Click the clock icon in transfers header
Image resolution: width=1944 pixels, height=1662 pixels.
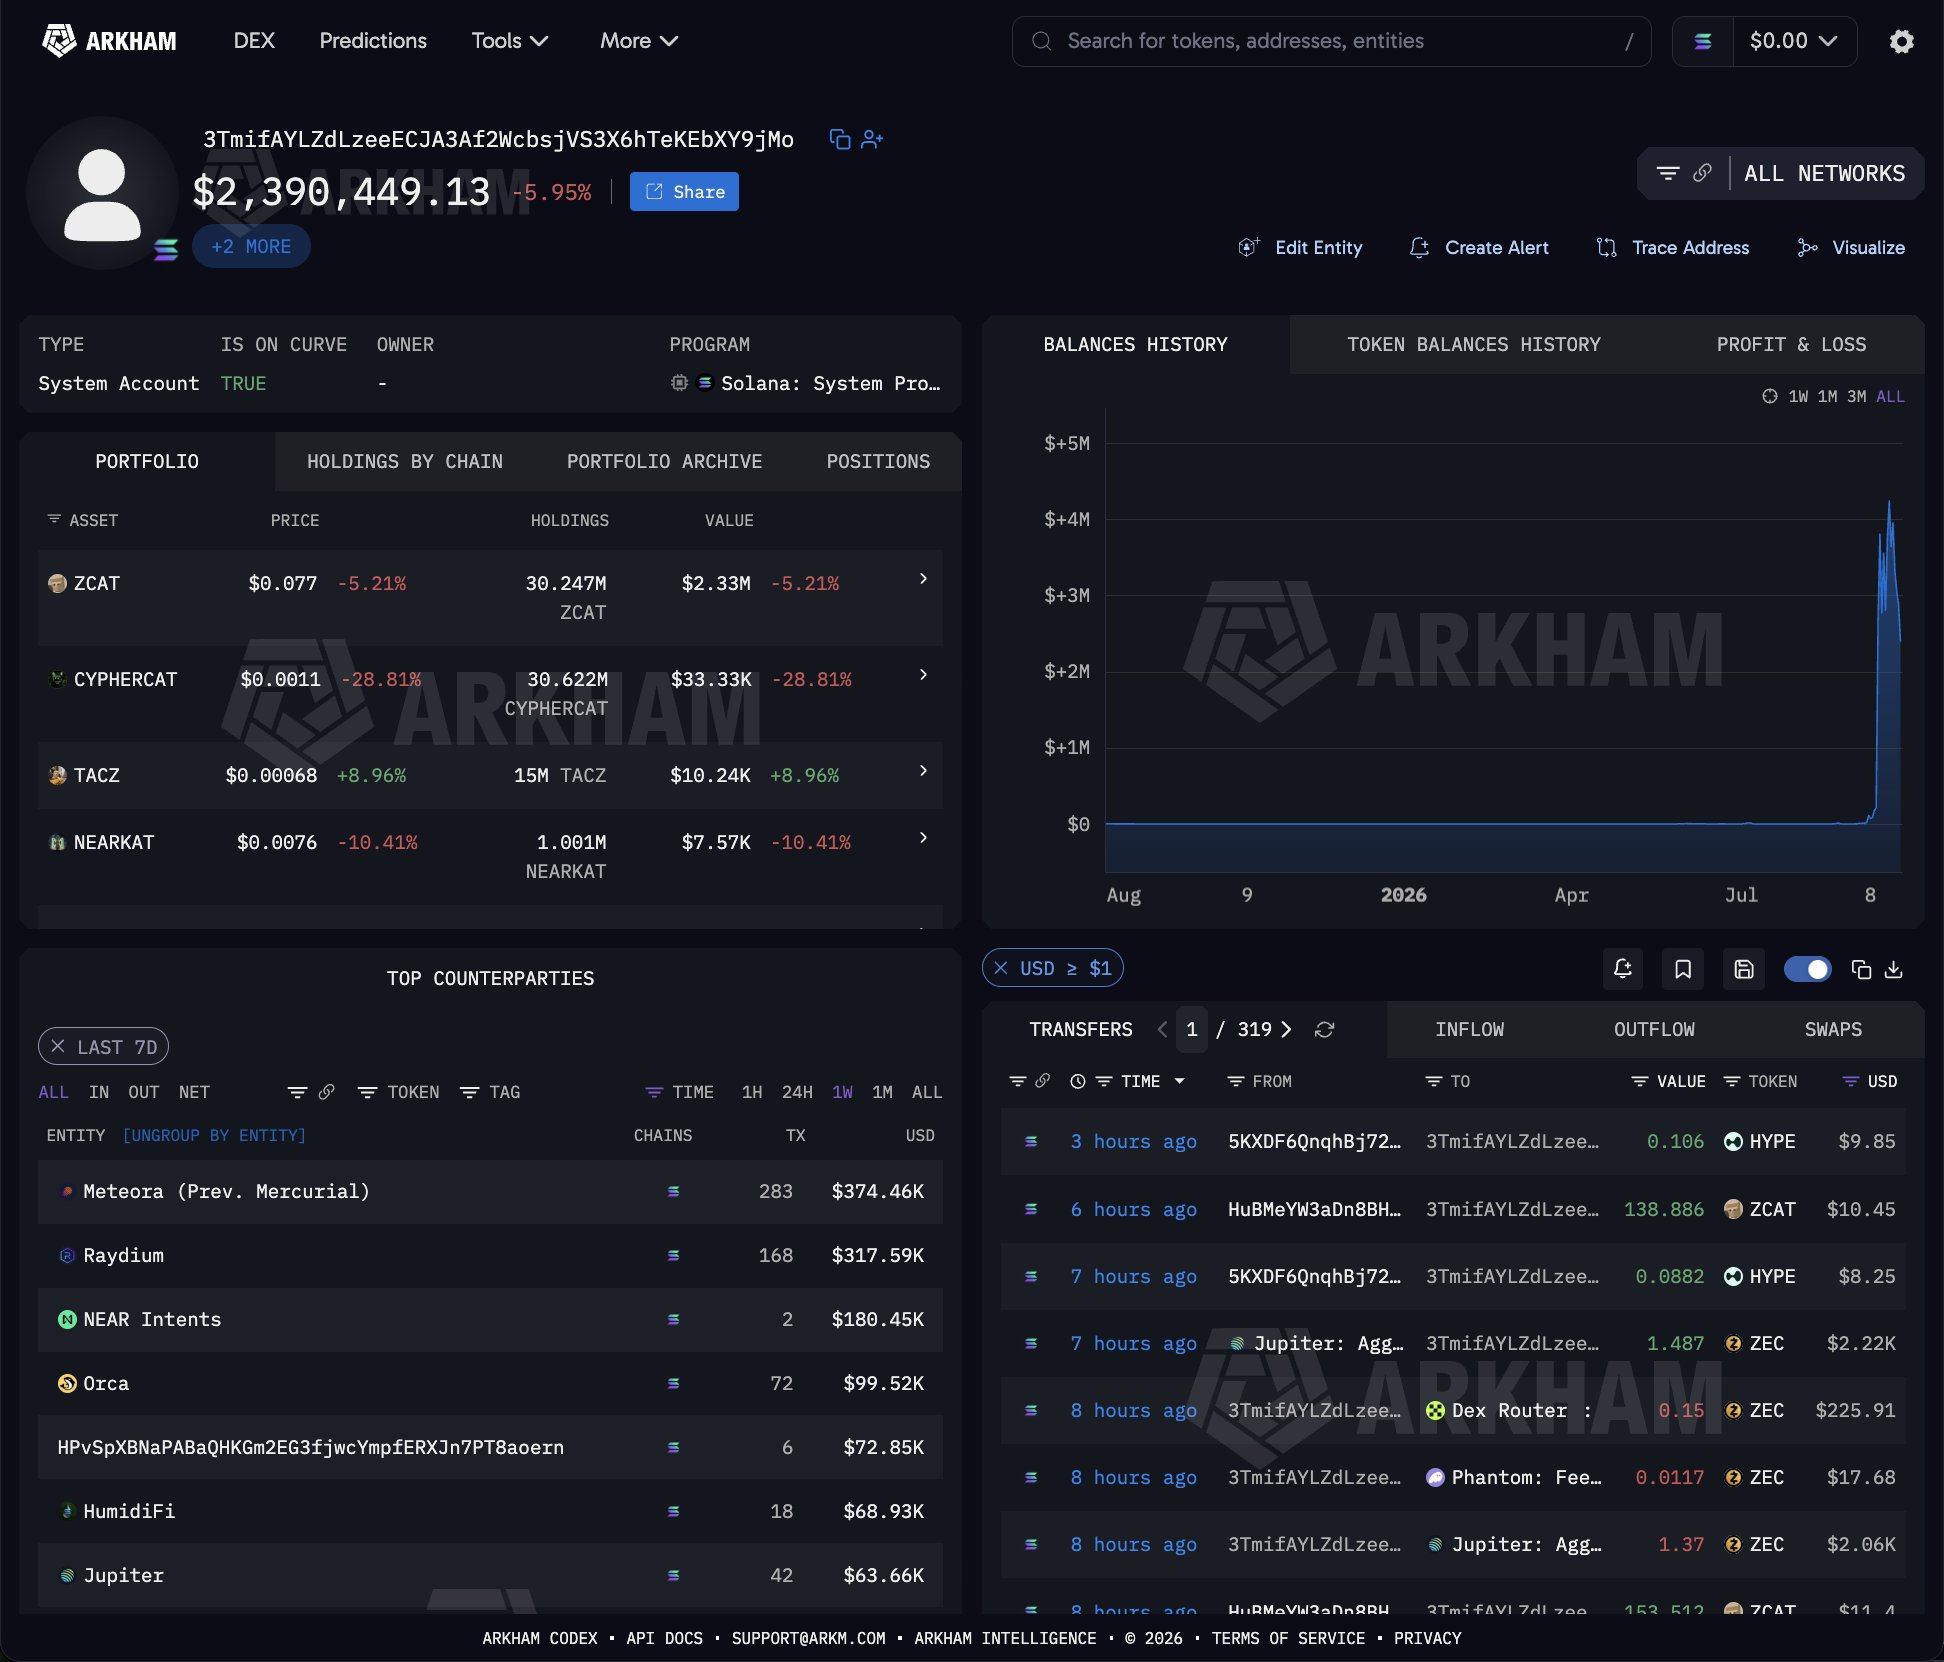point(1077,1081)
